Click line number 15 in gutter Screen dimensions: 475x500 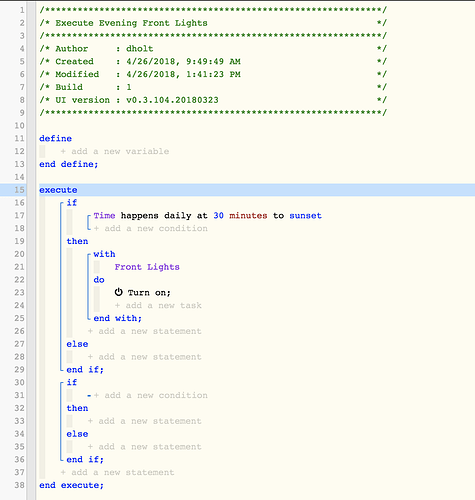coord(20,190)
